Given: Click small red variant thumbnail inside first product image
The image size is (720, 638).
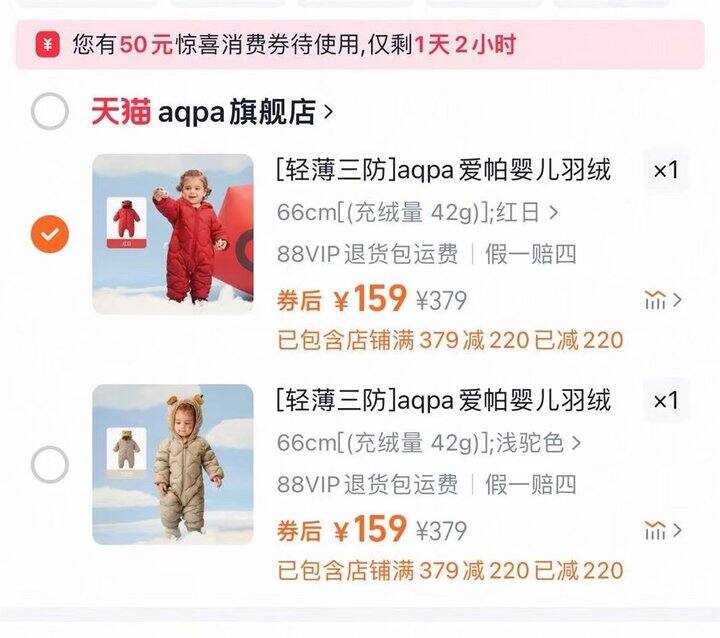Looking at the screenshot, I should 127,223.
